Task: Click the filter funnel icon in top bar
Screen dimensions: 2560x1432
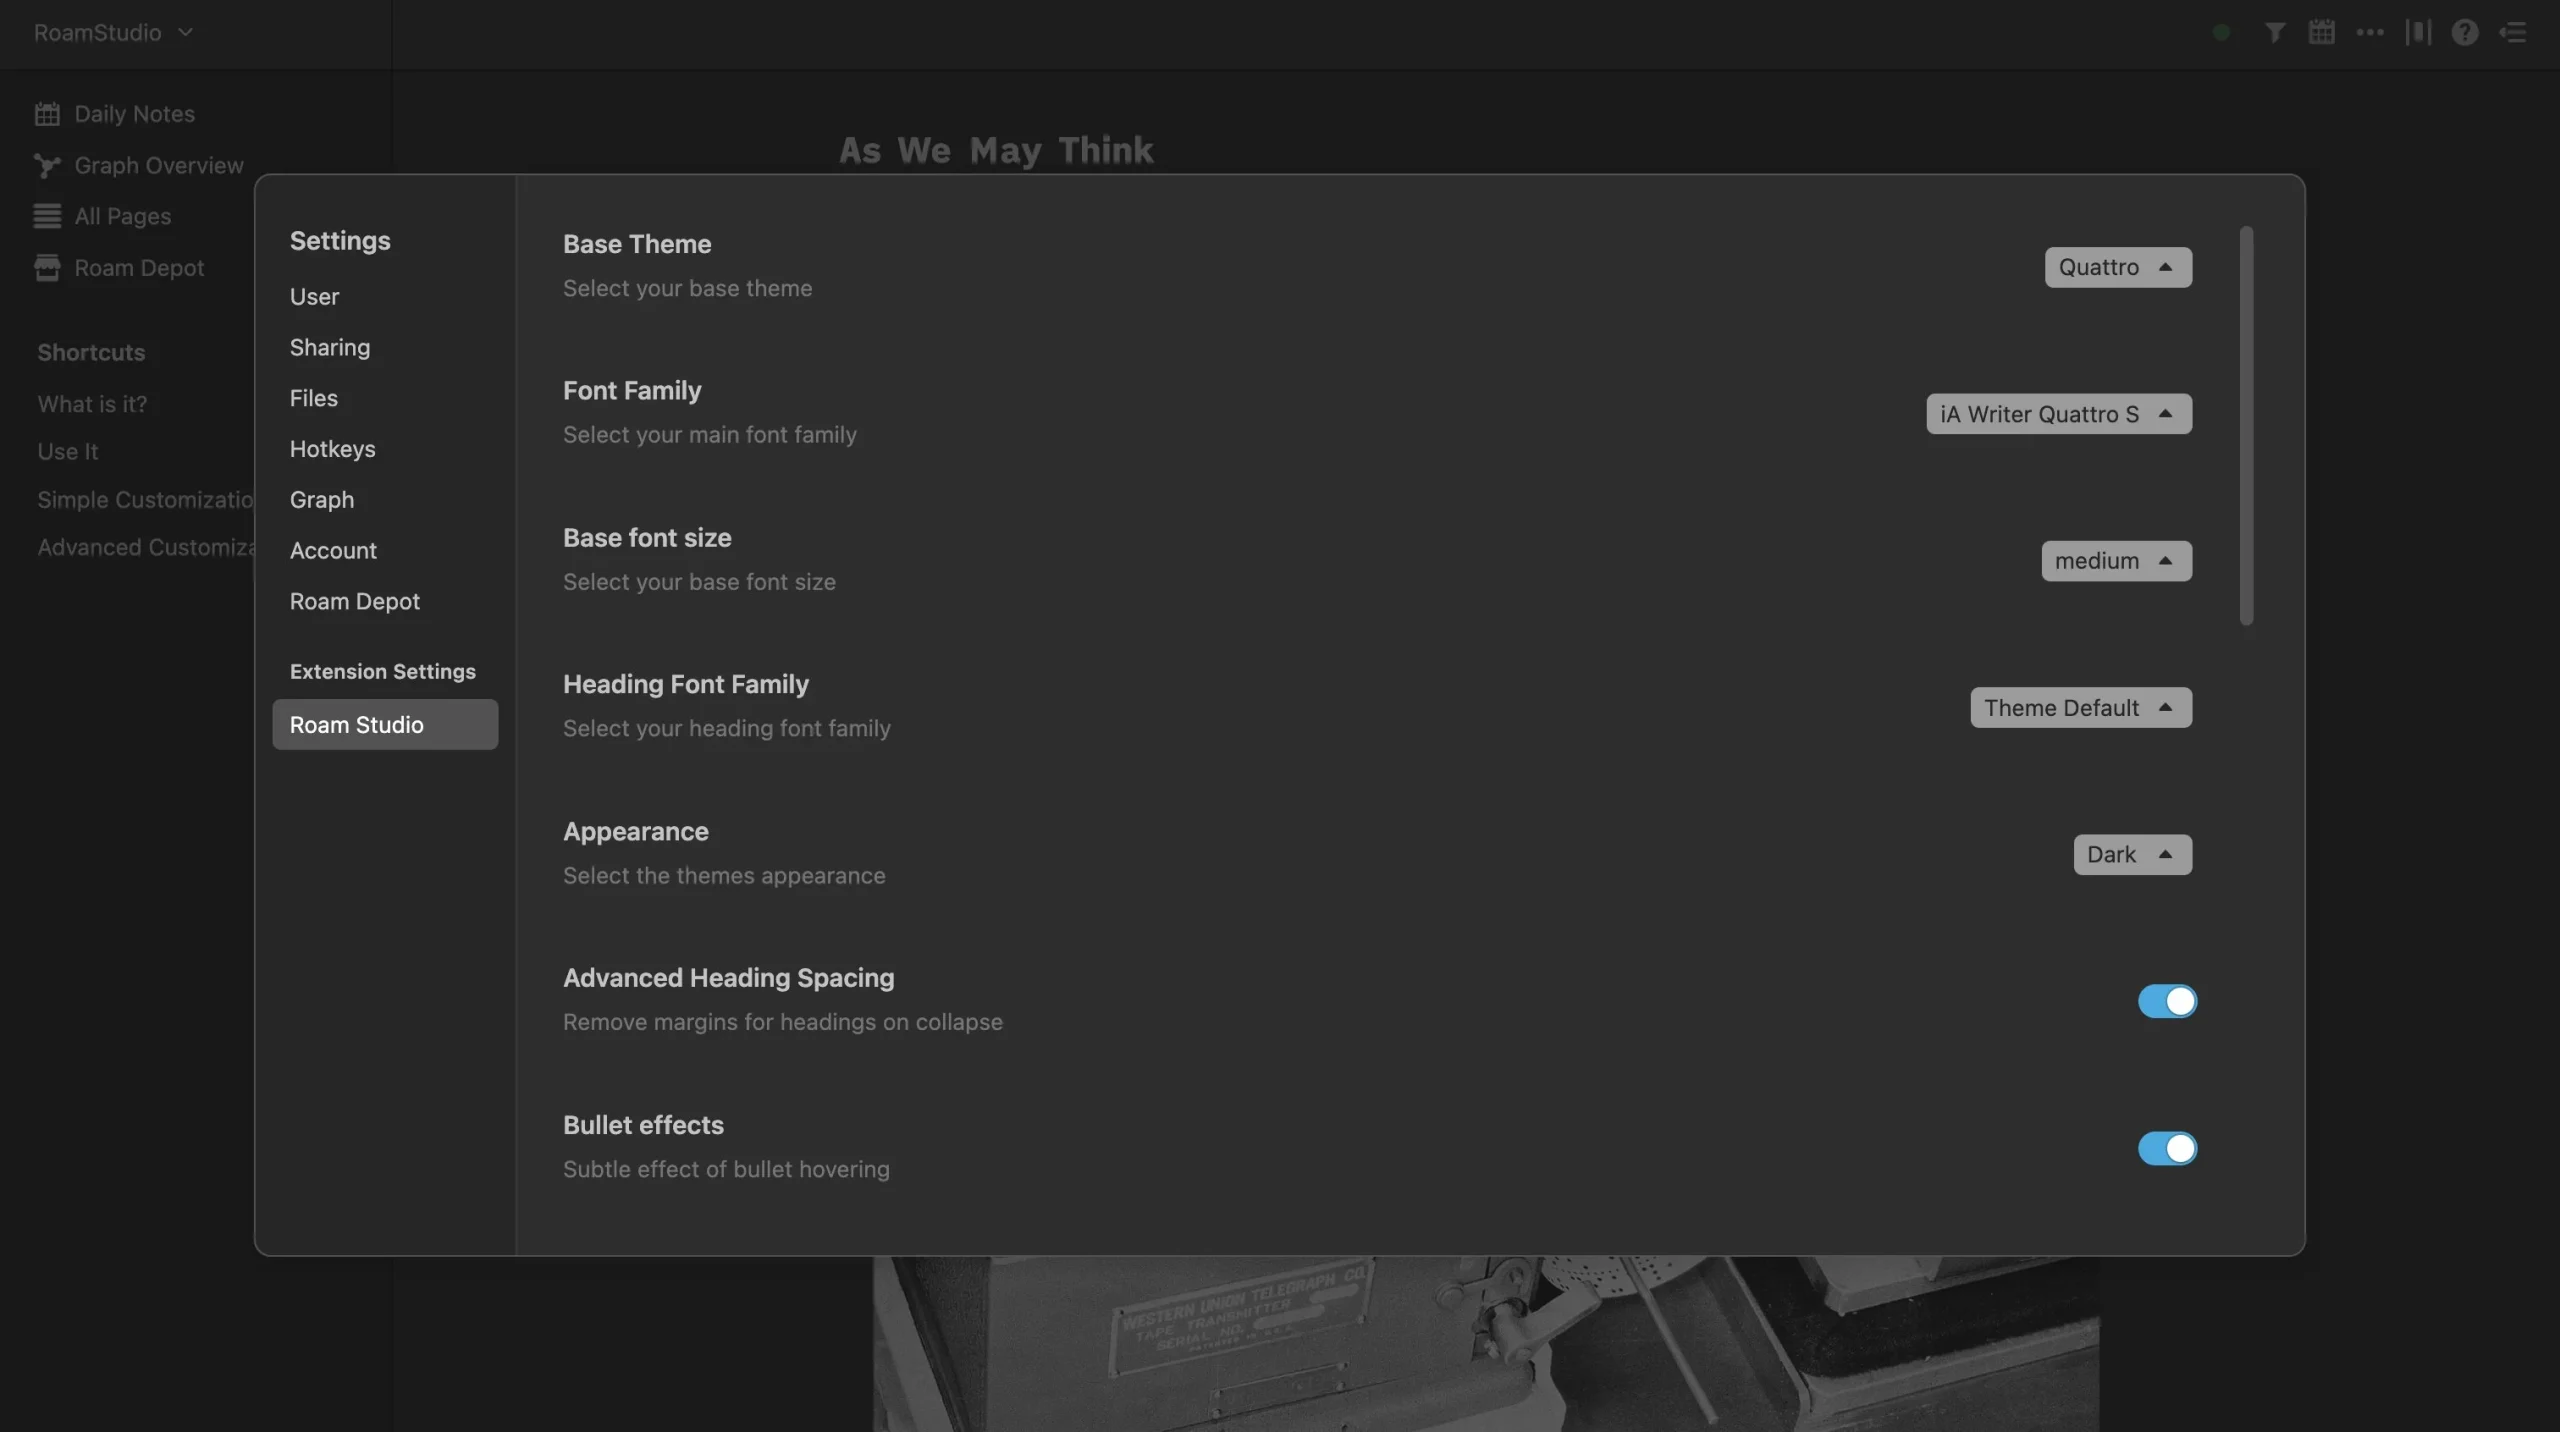Action: 2274,33
